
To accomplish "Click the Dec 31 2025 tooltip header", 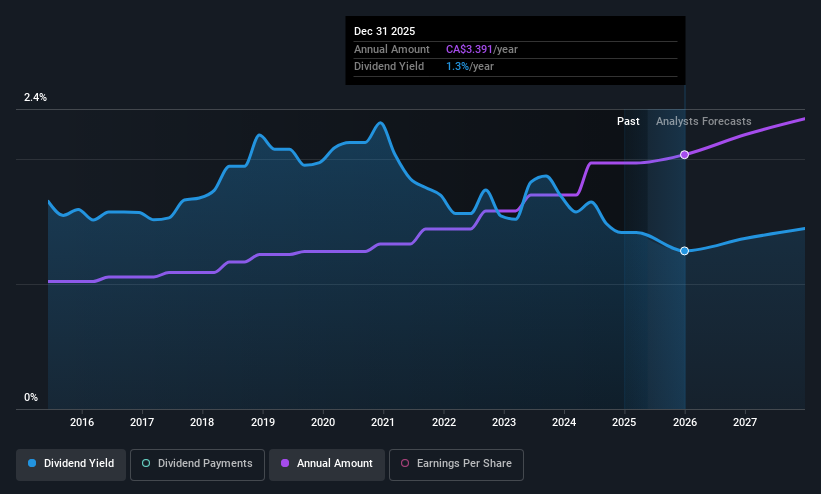I will [x=384, y=31].
